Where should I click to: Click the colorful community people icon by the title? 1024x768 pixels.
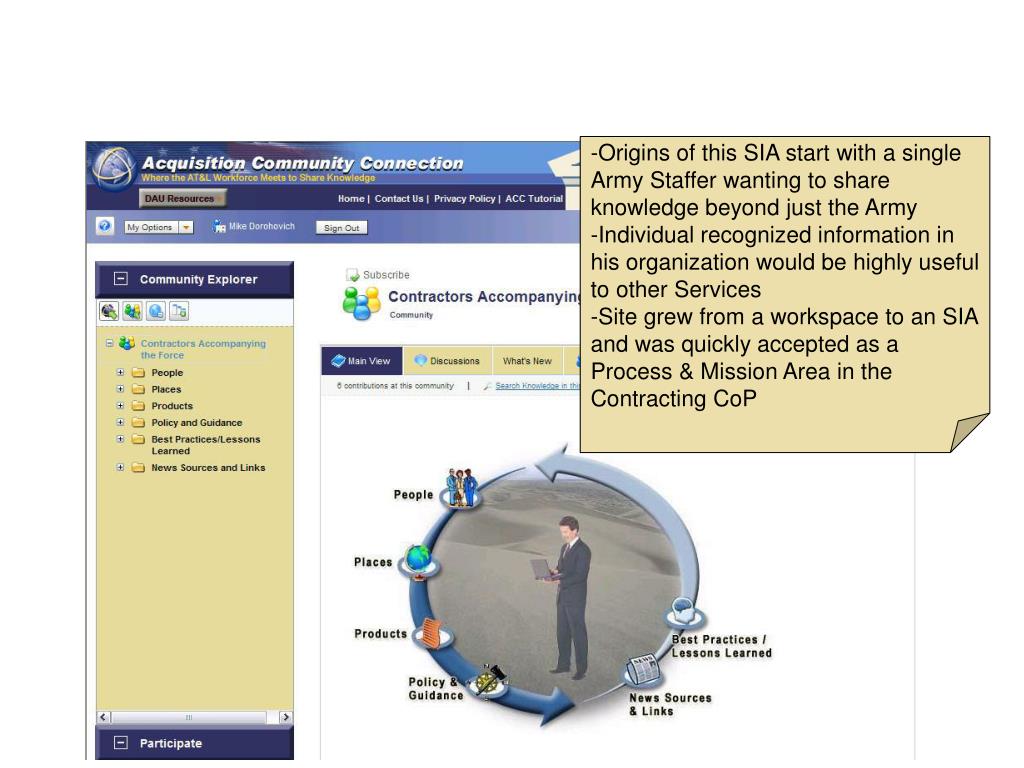[x=361, y=304]
